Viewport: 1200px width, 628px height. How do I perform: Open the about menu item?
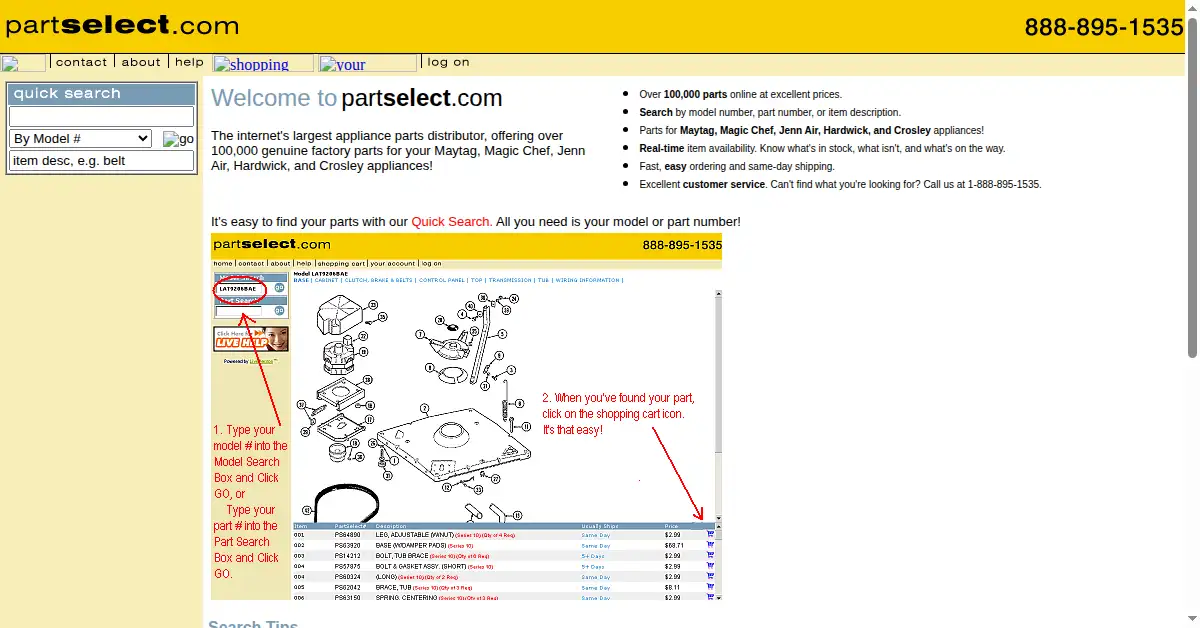[x=141, y=62]
